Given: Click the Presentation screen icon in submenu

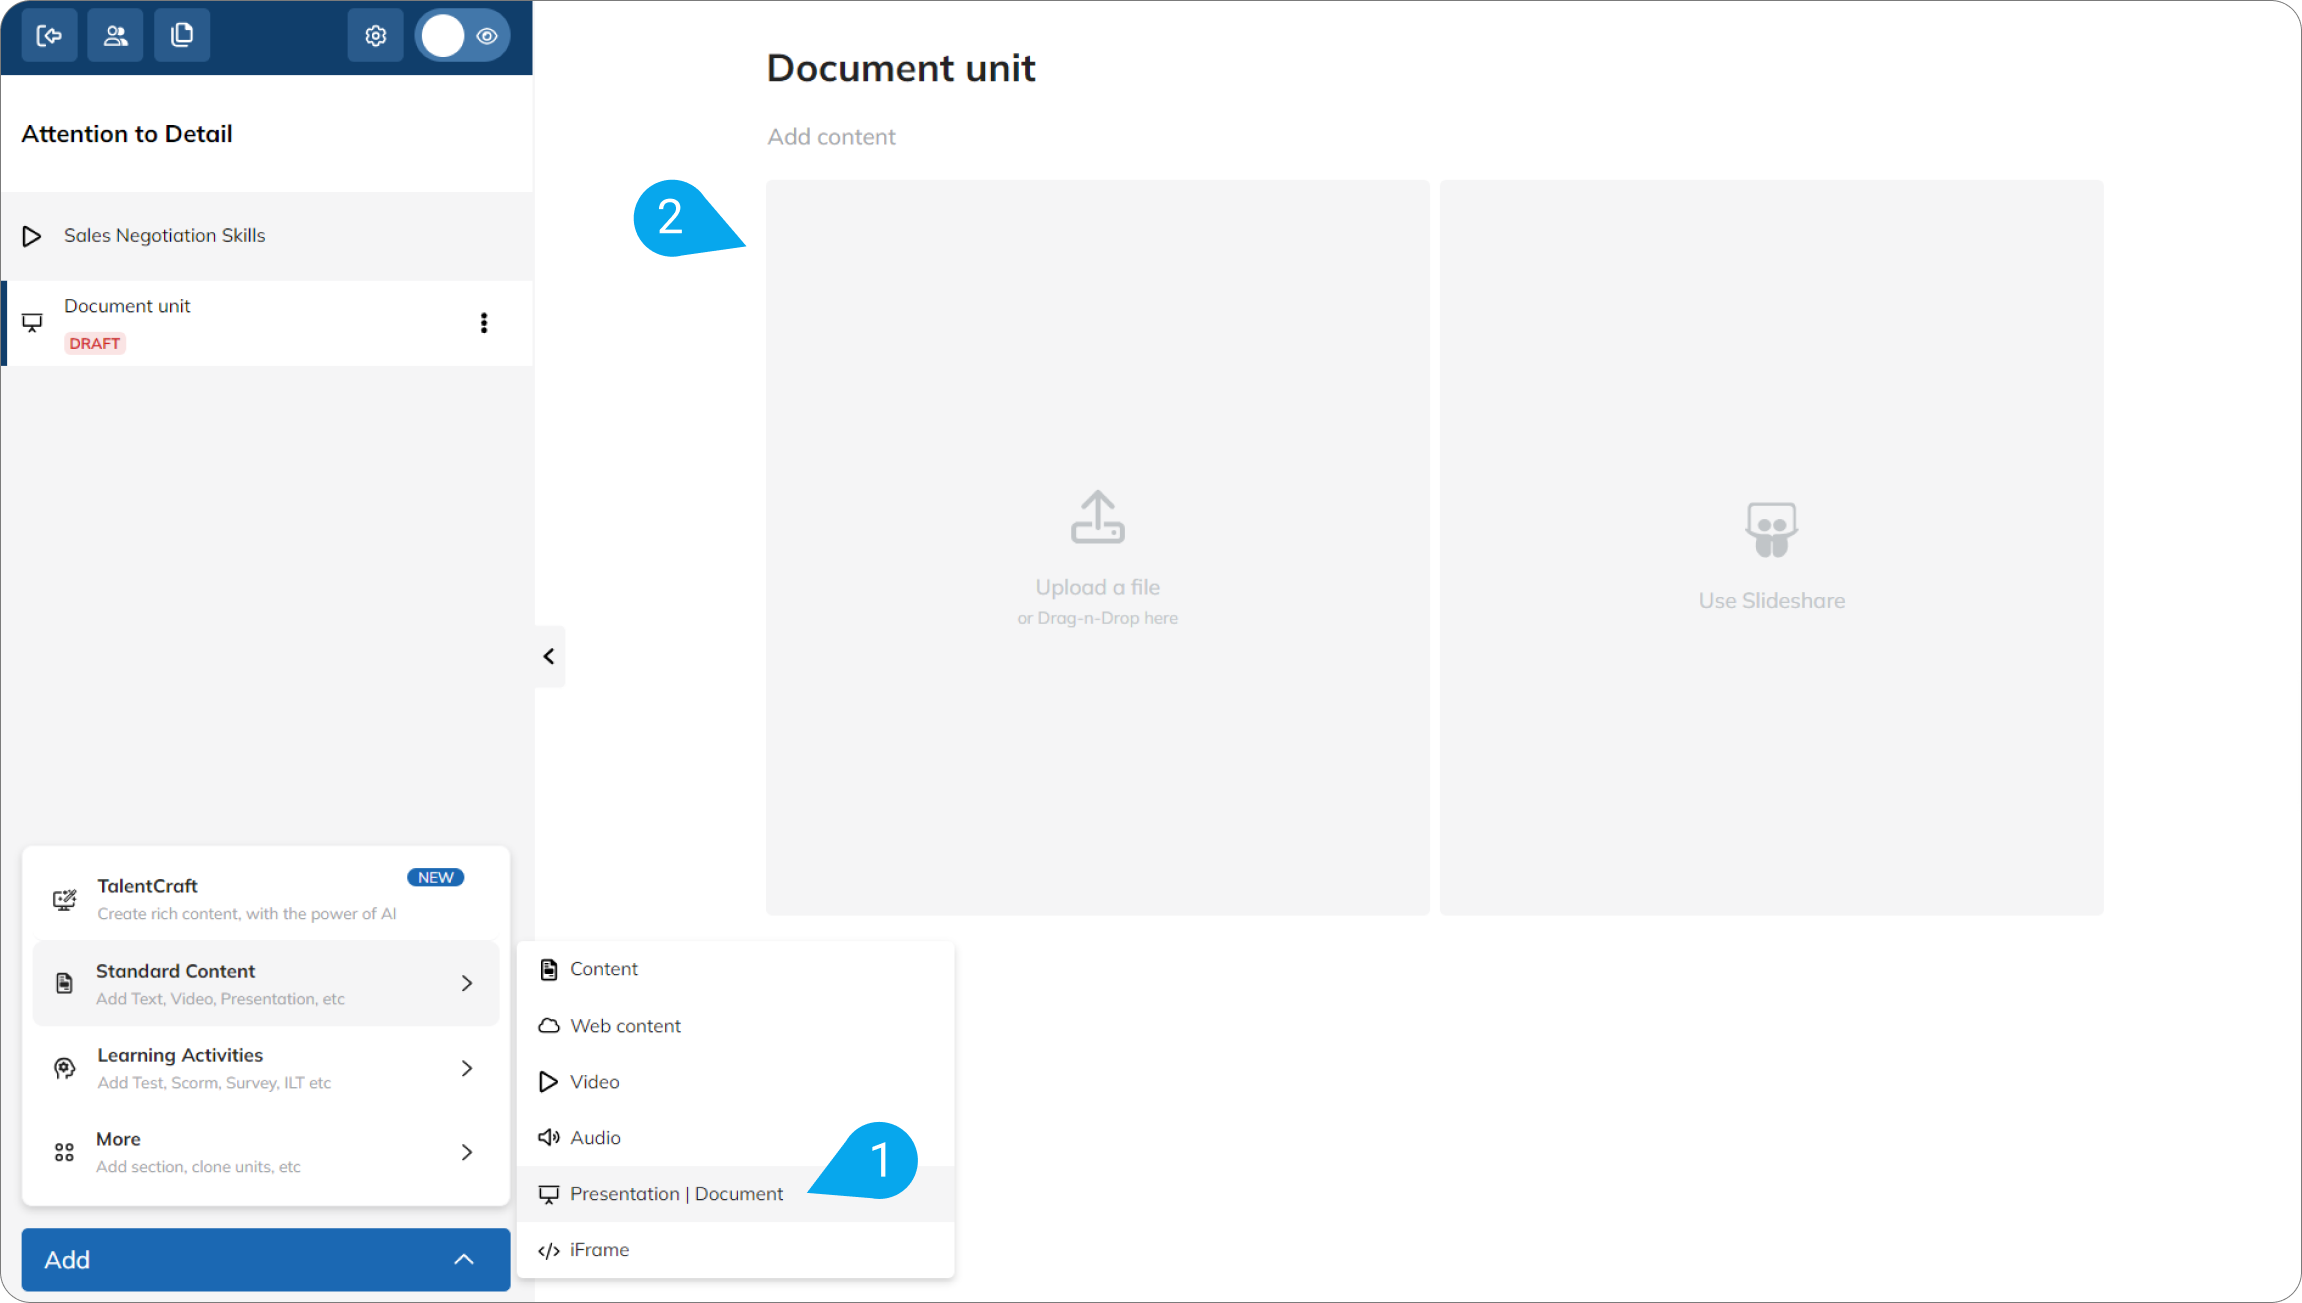Looking at the screenshot, I should [548, 1194].
